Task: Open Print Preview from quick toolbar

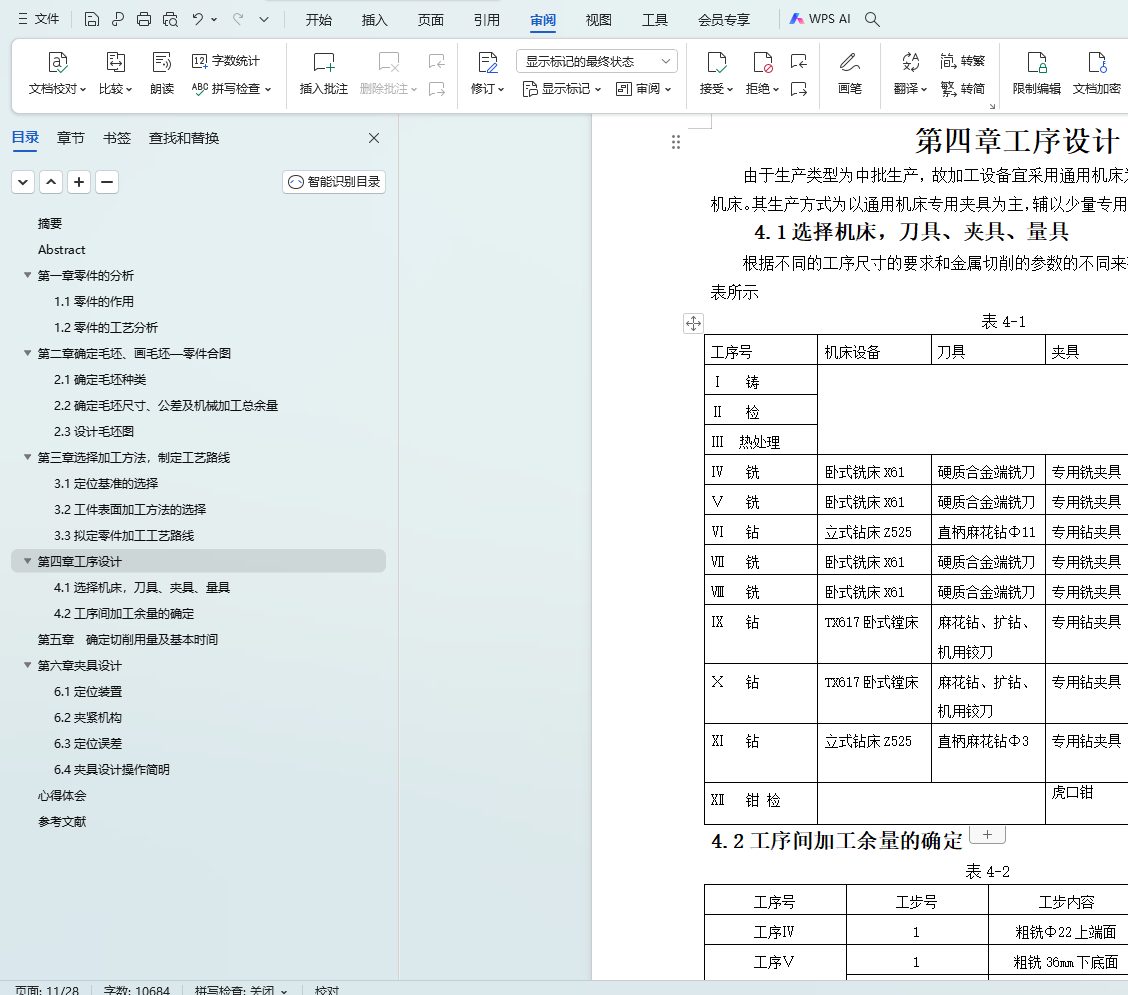Action: click(x=170, y=19)
